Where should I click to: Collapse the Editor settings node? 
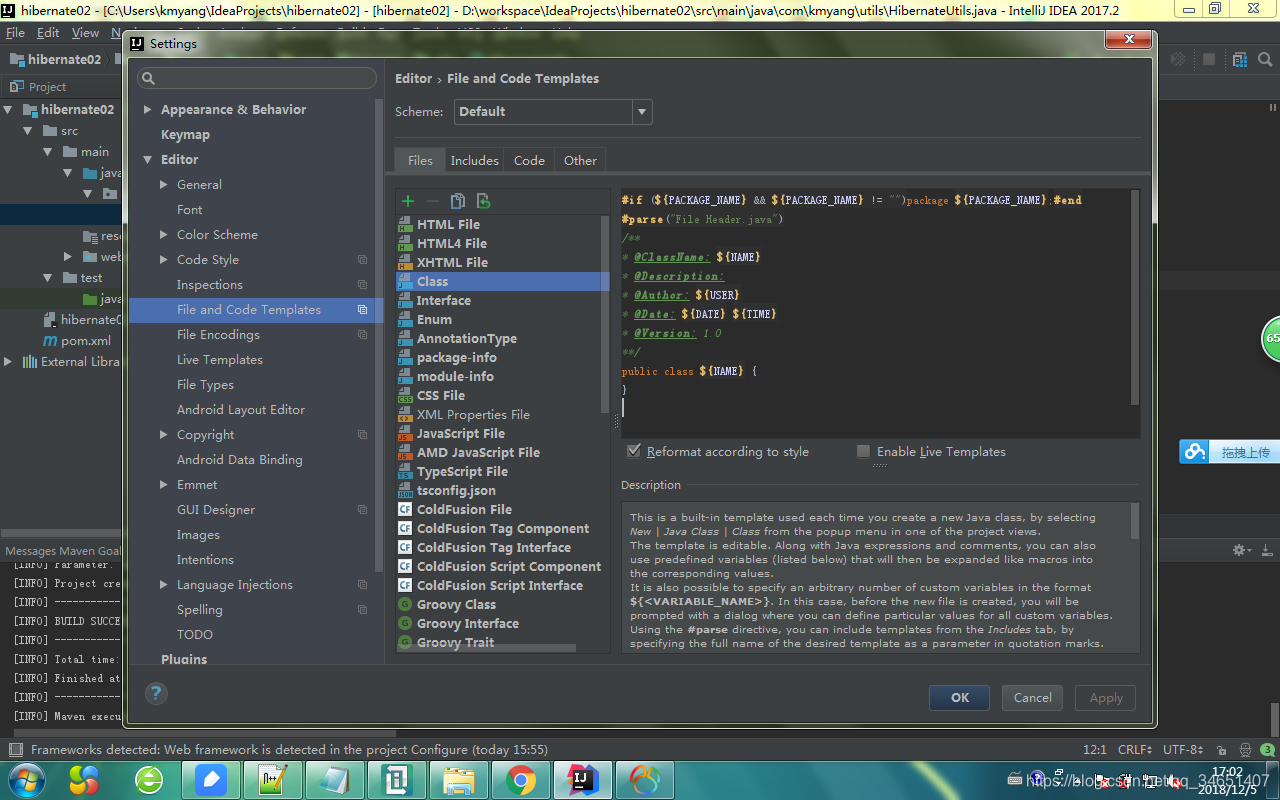click(x=148, y=160)
